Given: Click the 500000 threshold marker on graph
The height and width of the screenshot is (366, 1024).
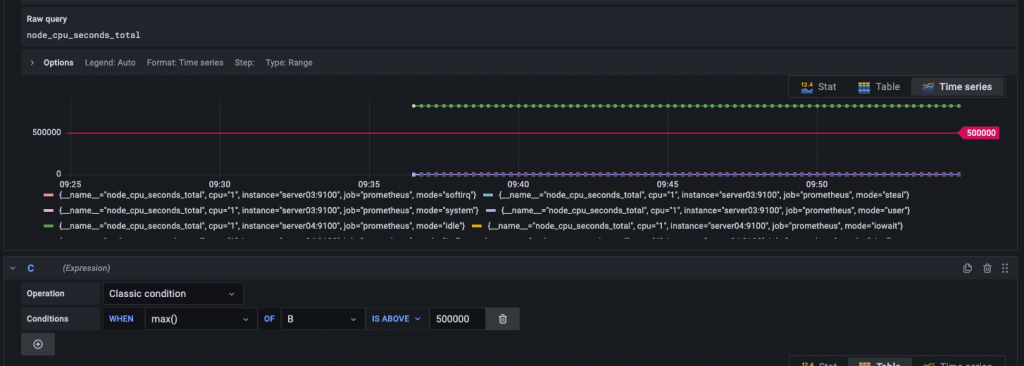Looking at the screenshot, I should click(979, 133).
